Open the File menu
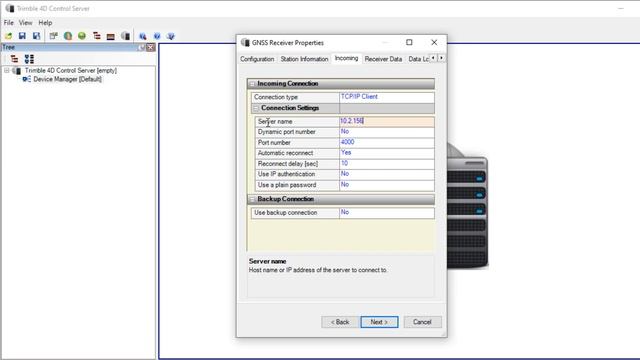 click(9, 23)
